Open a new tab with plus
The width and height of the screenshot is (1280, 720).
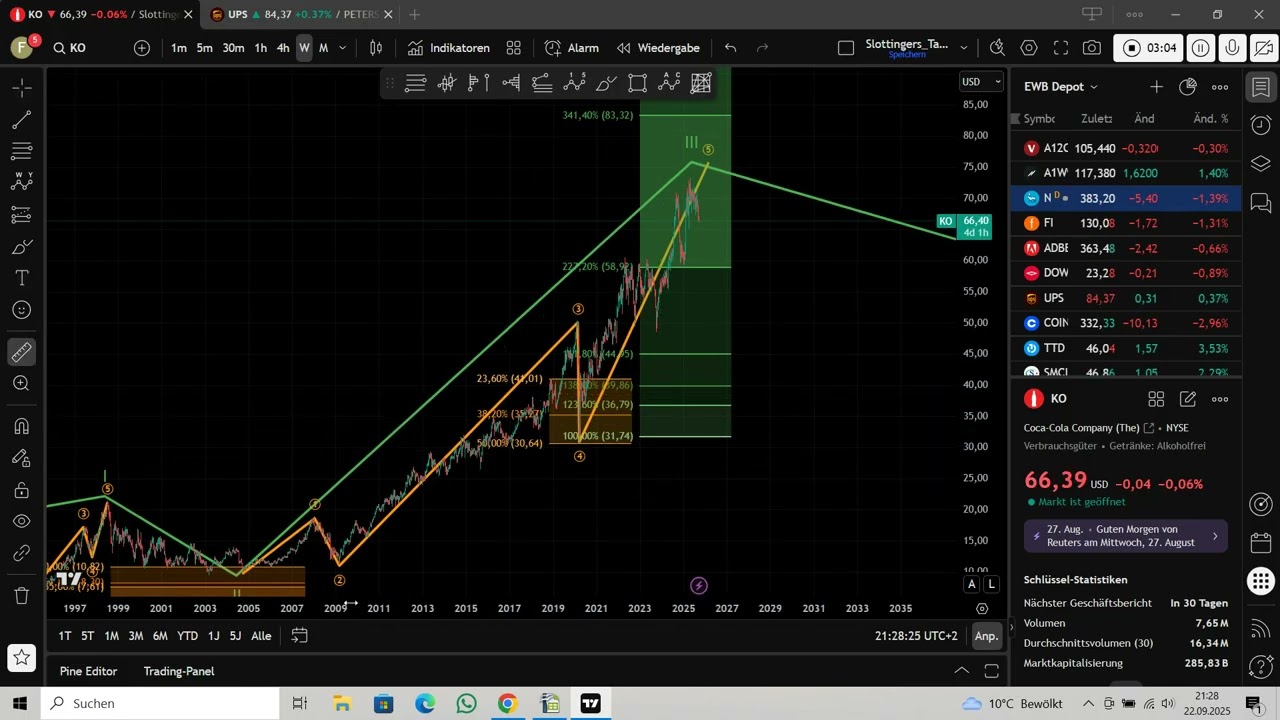pos(414,15)
